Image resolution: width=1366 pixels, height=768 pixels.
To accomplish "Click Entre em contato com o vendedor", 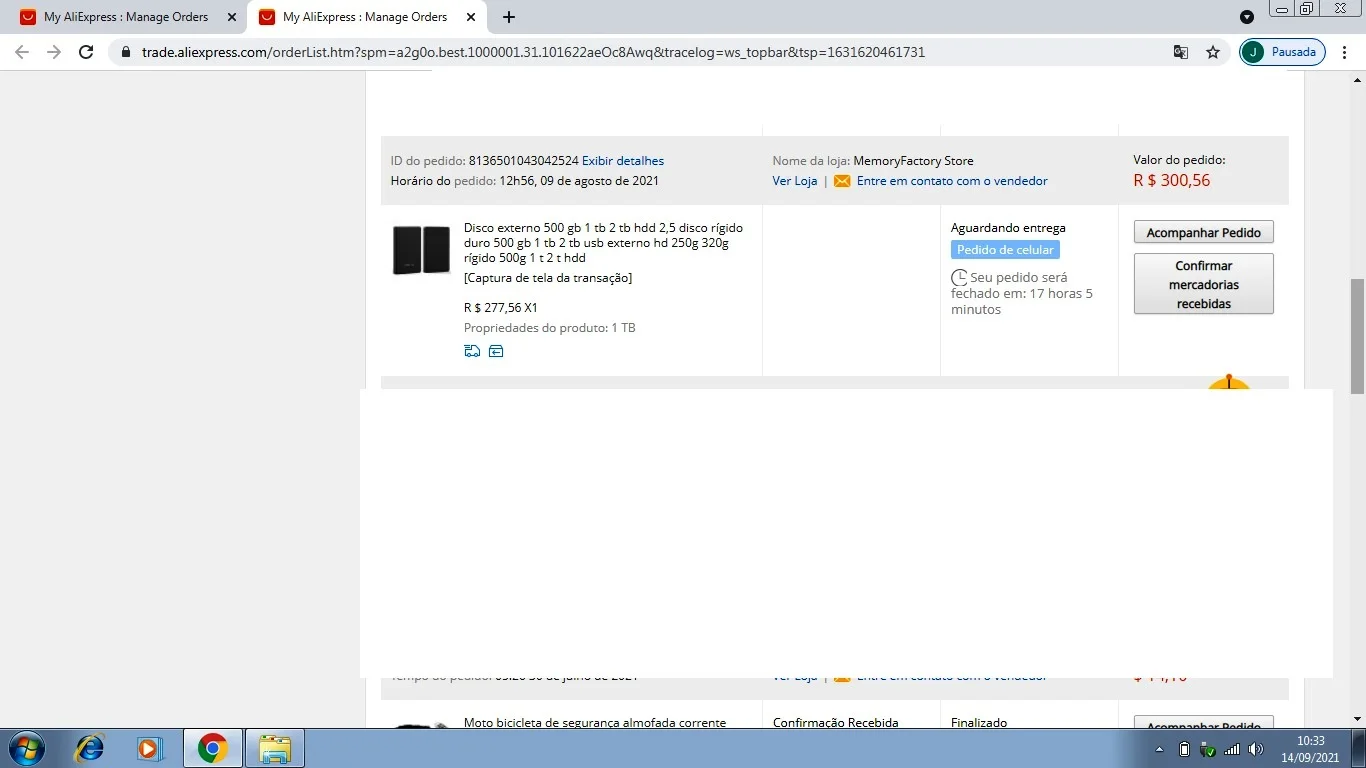I will click(x=952, y=181).
